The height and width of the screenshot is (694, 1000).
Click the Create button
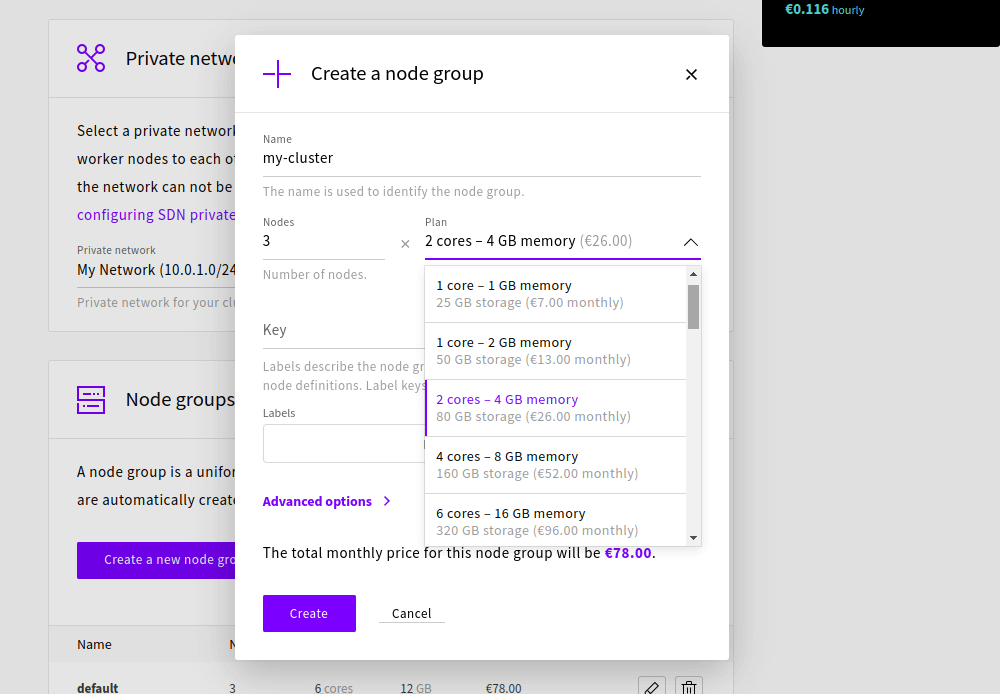tap(309, 614)
